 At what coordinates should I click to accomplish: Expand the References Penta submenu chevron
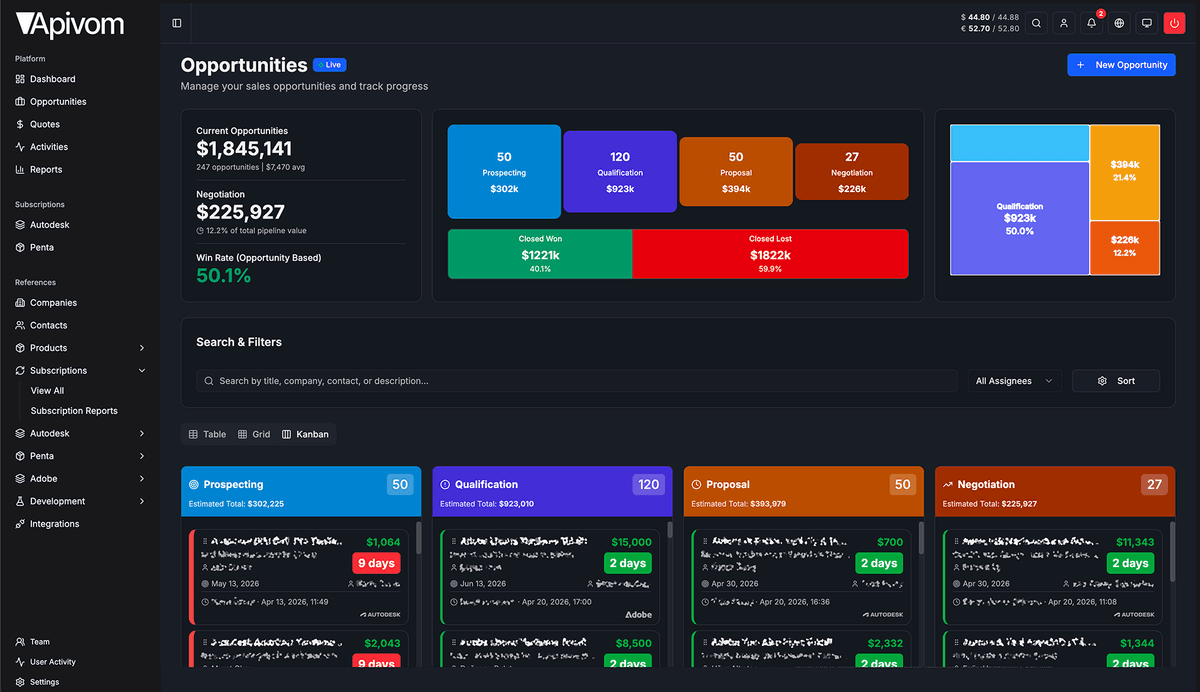point(142,456)
